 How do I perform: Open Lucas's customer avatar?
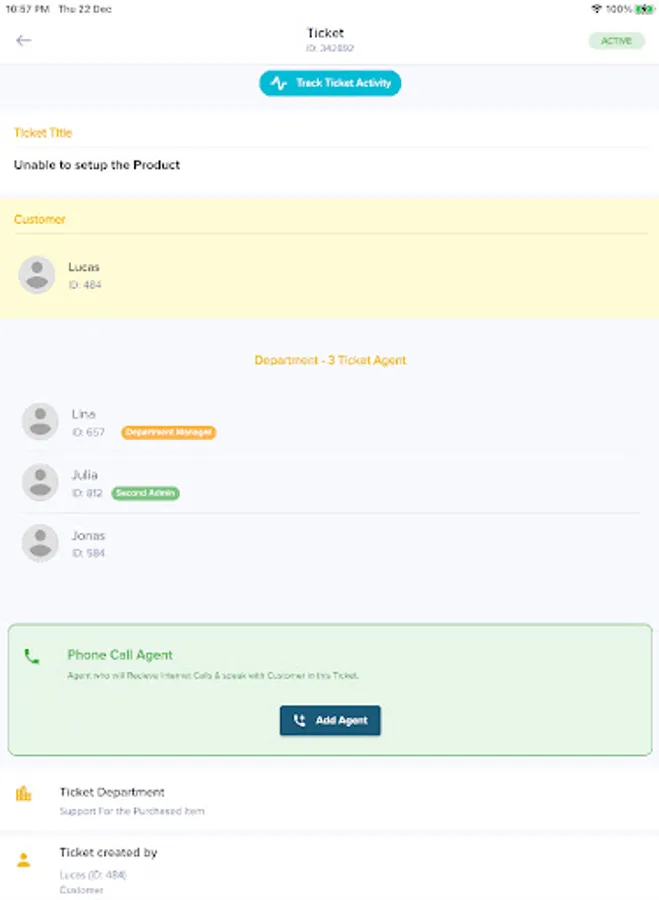[x=37, y=274]
